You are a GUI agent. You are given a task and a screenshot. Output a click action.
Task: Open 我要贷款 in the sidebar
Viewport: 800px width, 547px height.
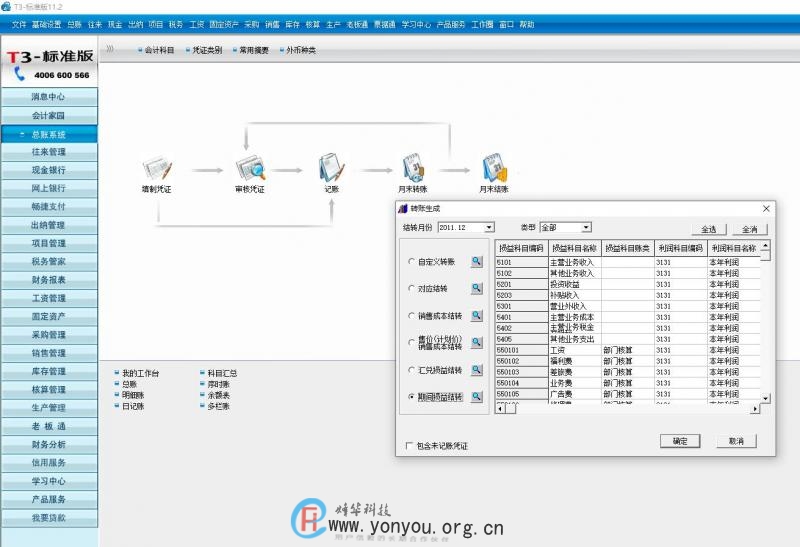[49, 517]
